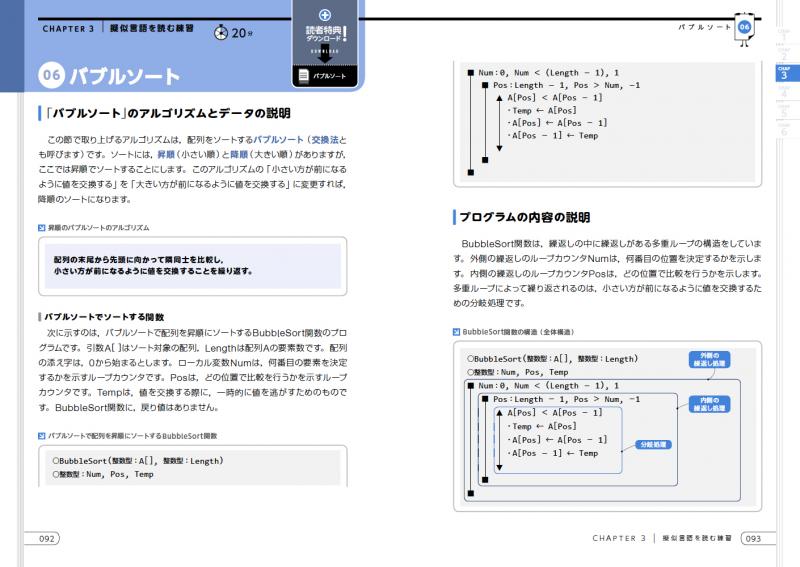Click the ○BubbleSort declaration line in the structure diagram
Viewport: 800px width, 567px height.
click(x=553, y=359)
